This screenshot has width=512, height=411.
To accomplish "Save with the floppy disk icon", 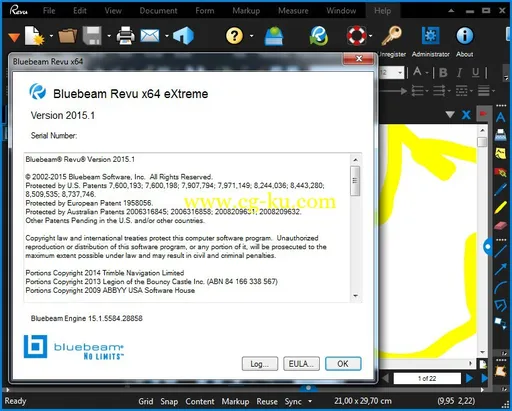I will point(92,36).
